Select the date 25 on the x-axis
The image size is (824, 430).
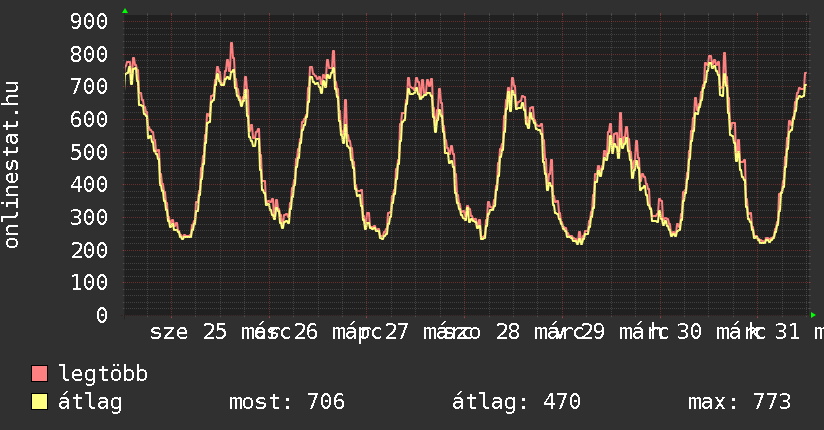pyautogui.click(x=215, y=332)
